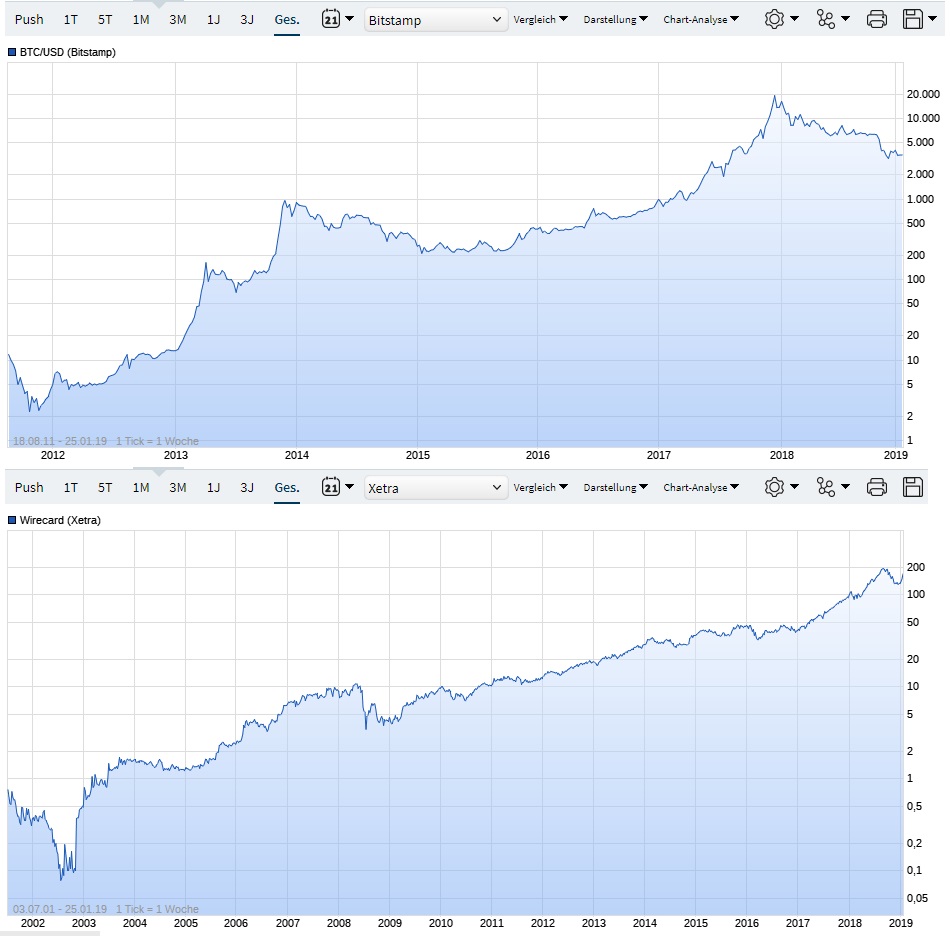950x936 pixels.
Task: Select 1T timeframe in Wirecard toolbar
Action: (x=70, y=487)
